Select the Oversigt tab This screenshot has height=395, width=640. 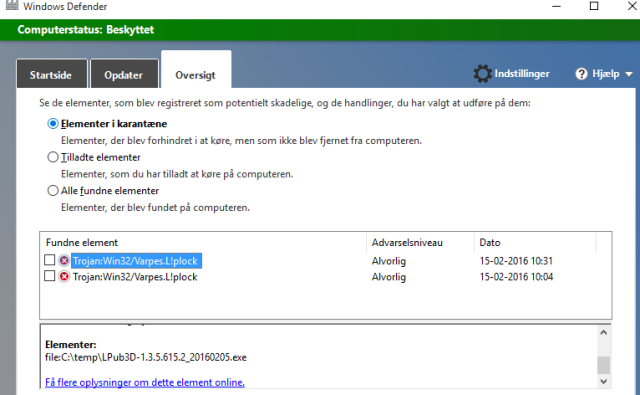[196, 69]
